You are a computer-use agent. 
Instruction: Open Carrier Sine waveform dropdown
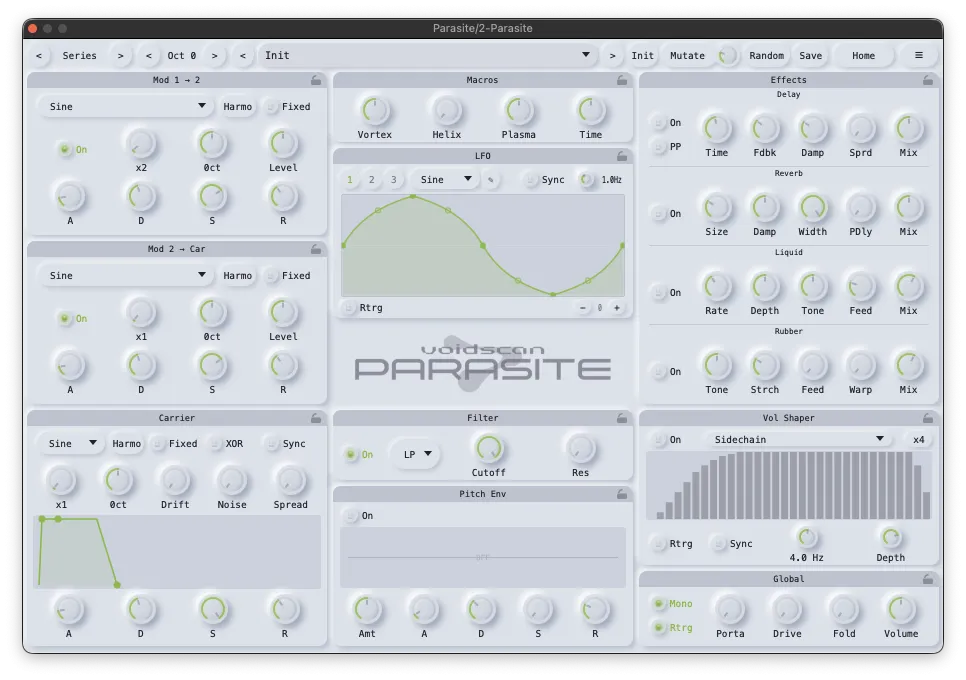tap(72, 443)
